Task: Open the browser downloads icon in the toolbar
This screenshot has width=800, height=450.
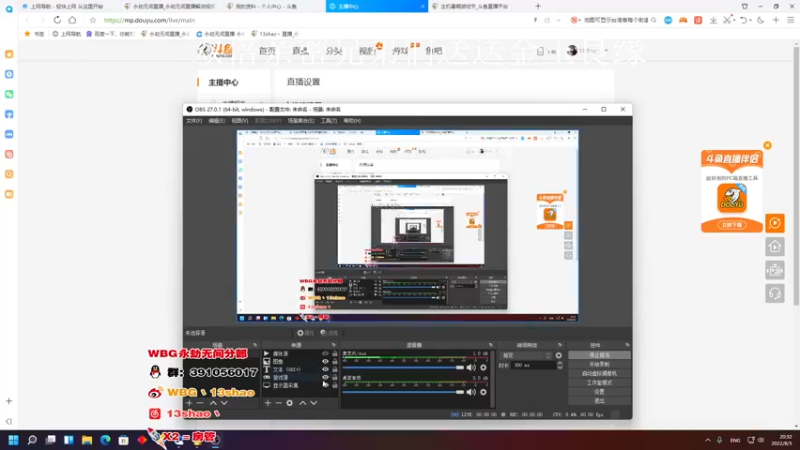Action: (713, 20)
